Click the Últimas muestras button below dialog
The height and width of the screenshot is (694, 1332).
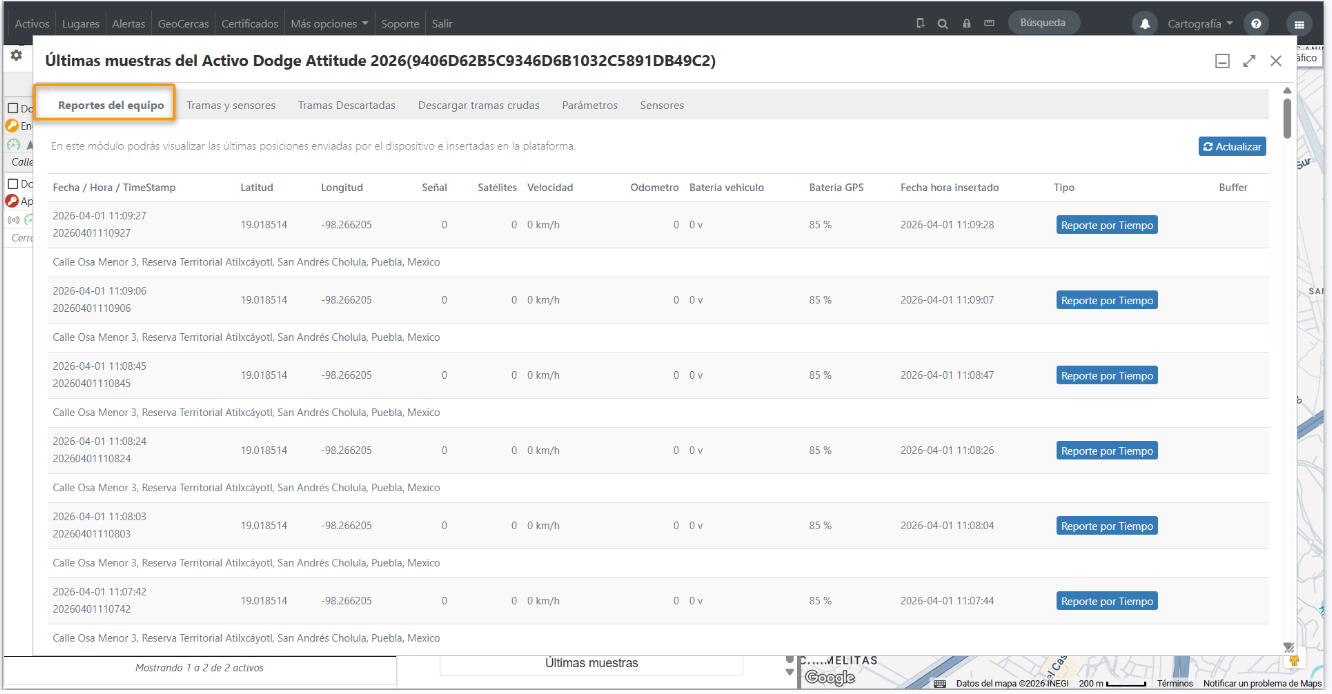(x=591, y=664)
